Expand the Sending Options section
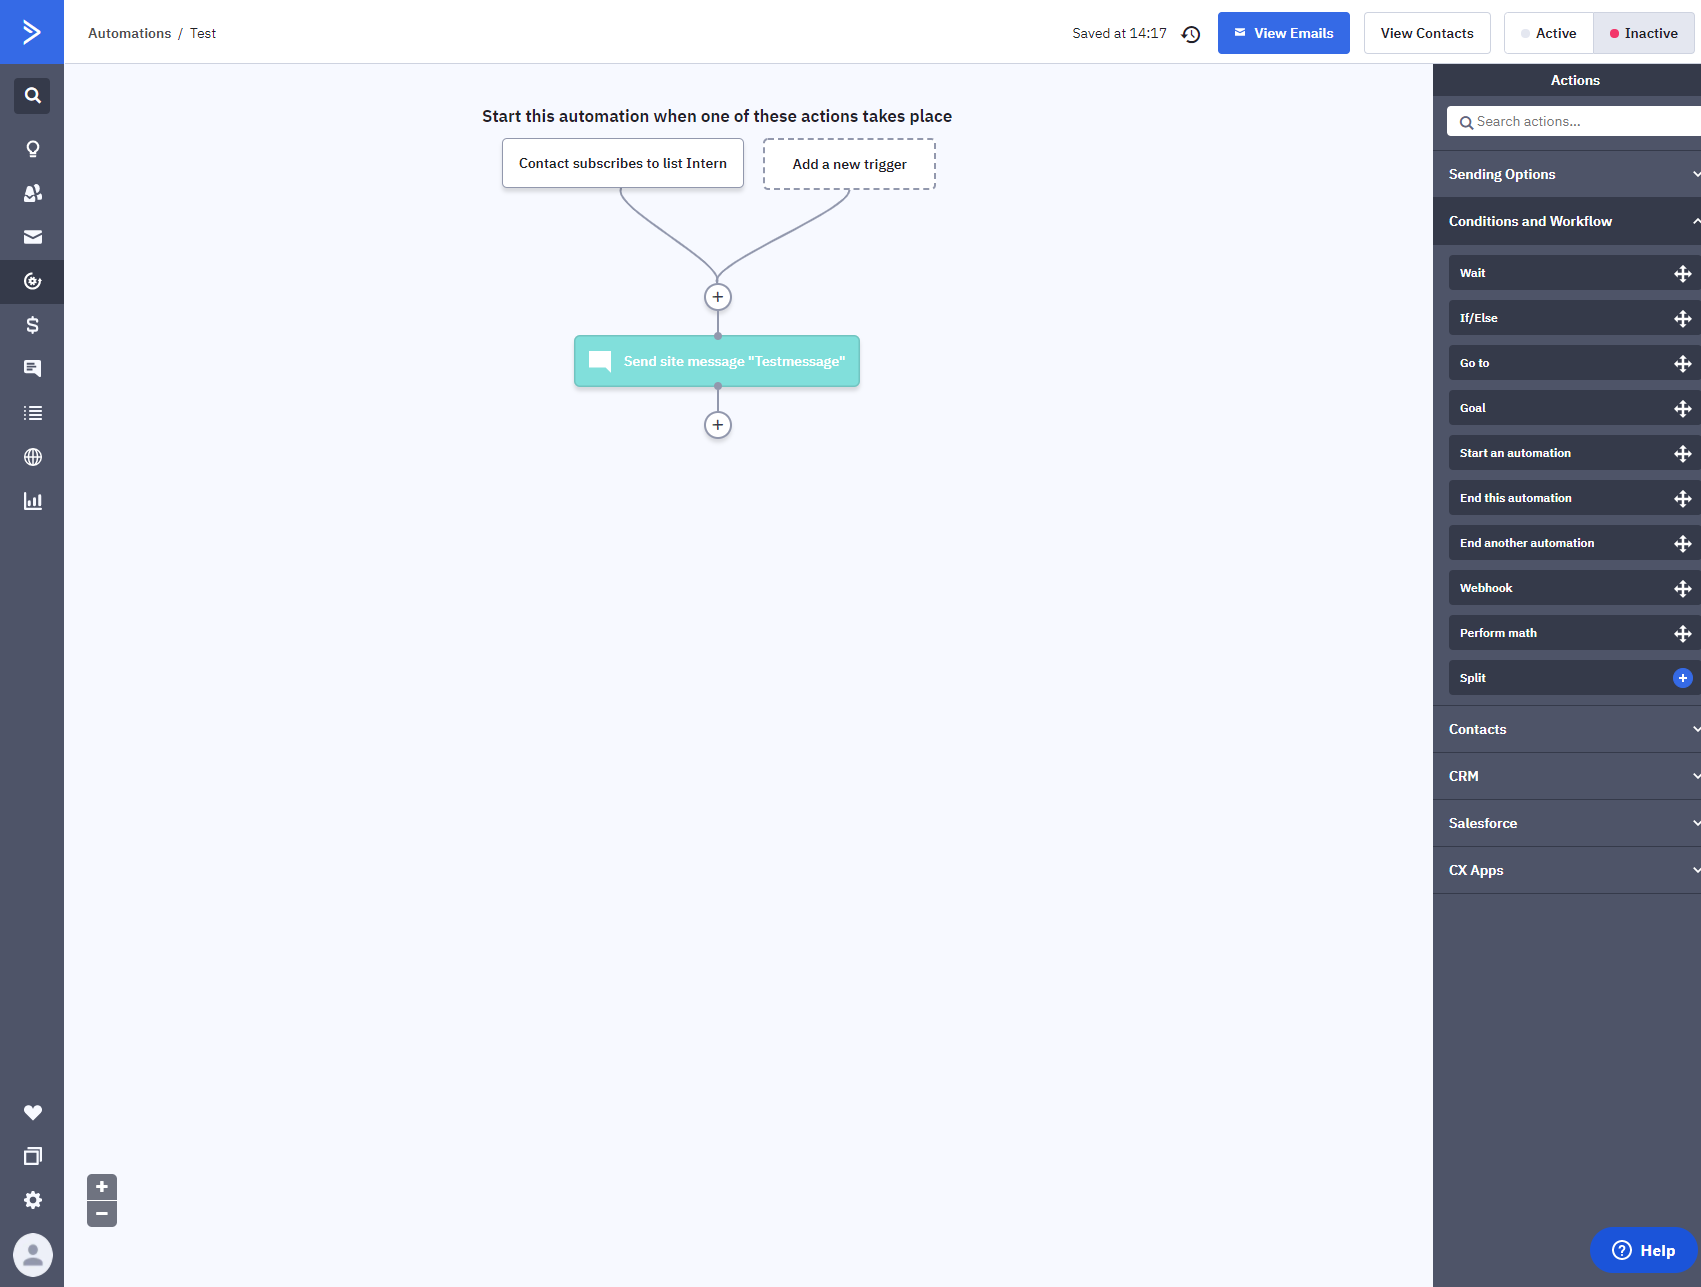Screen dimensions: 1701x1287 (1567, 174)
